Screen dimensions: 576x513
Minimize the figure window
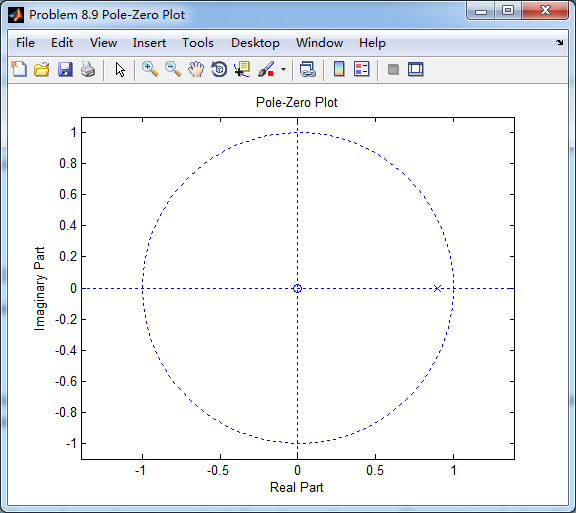coord(480,10)
